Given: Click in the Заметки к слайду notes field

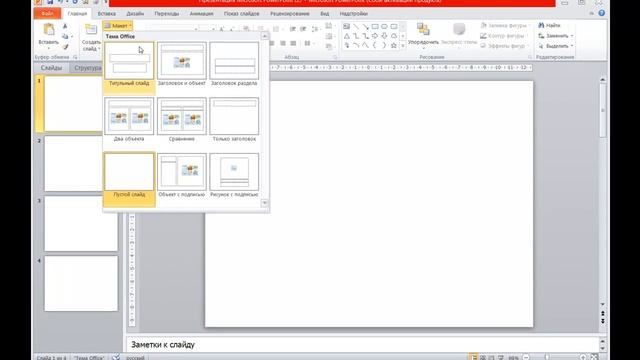Looking at the screenshot, I should click(x=362, y=345).
